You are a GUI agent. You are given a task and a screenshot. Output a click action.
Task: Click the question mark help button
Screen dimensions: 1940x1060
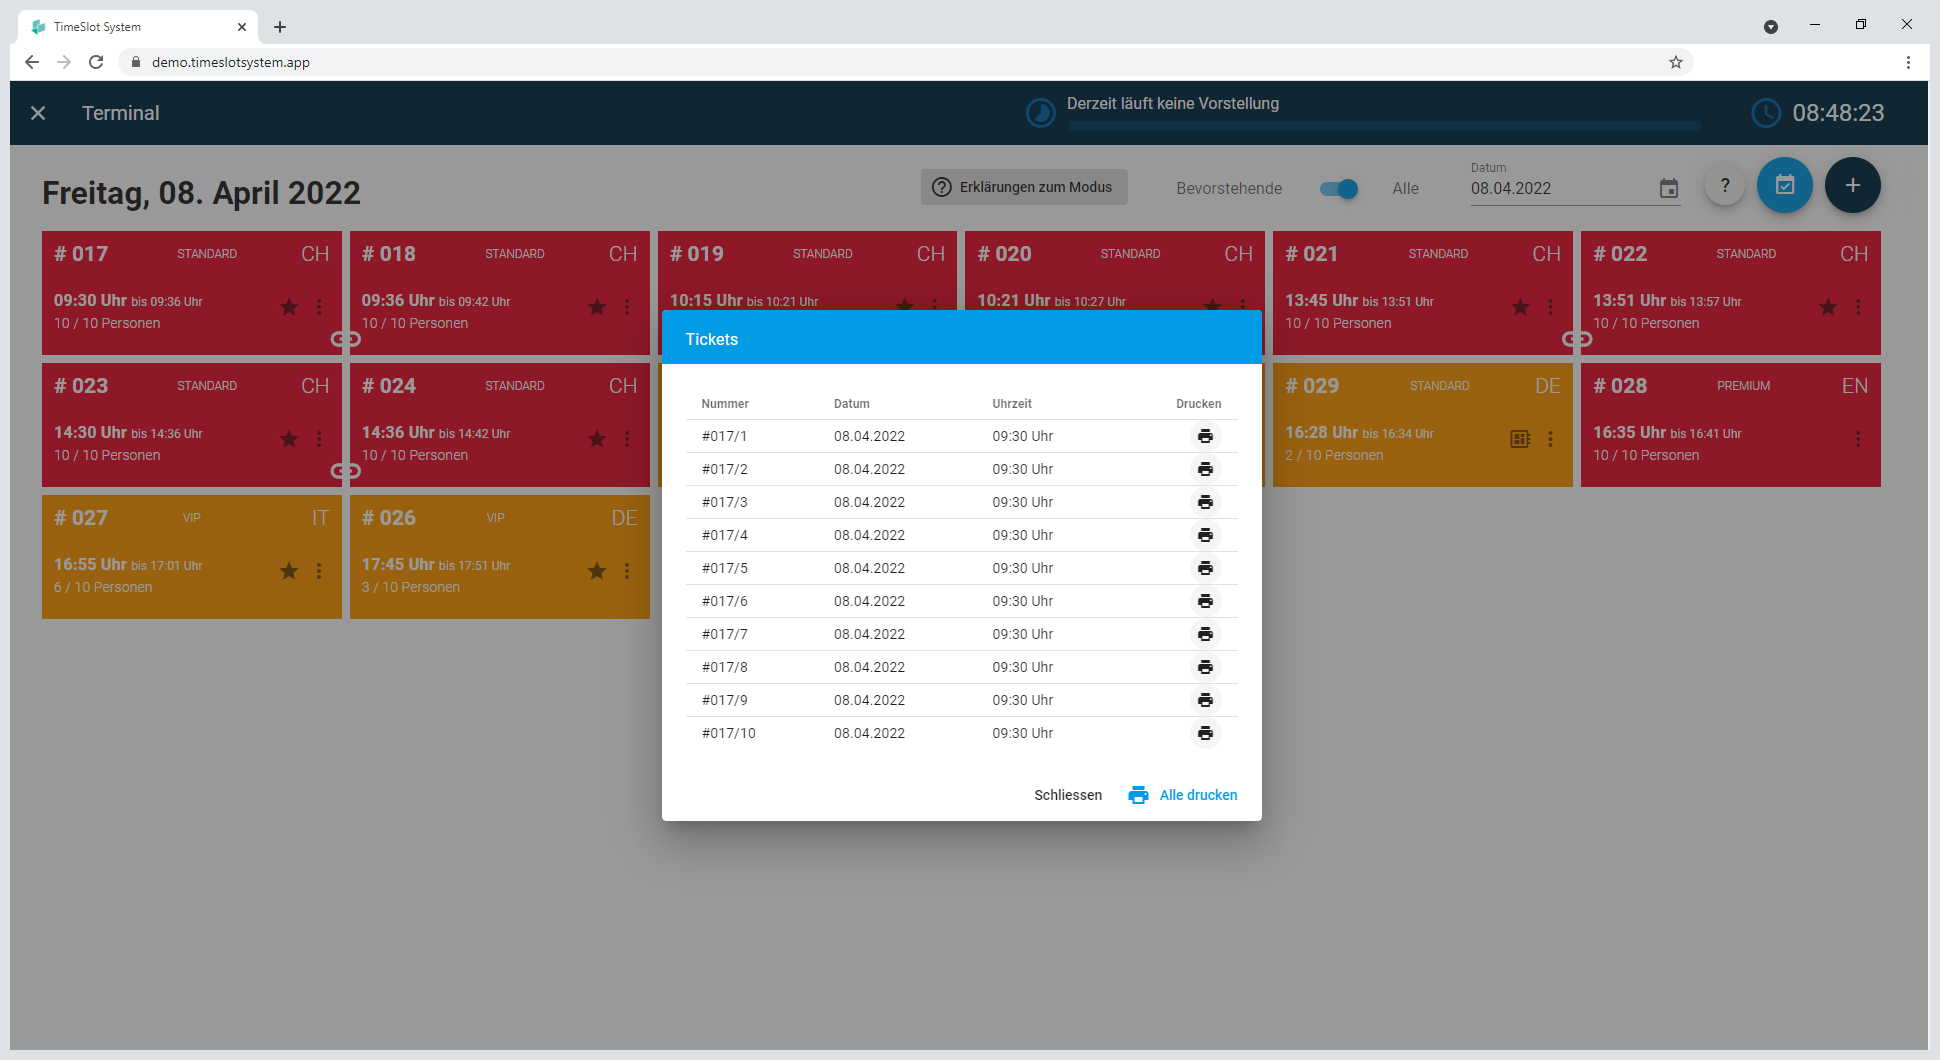point(1724,185)
